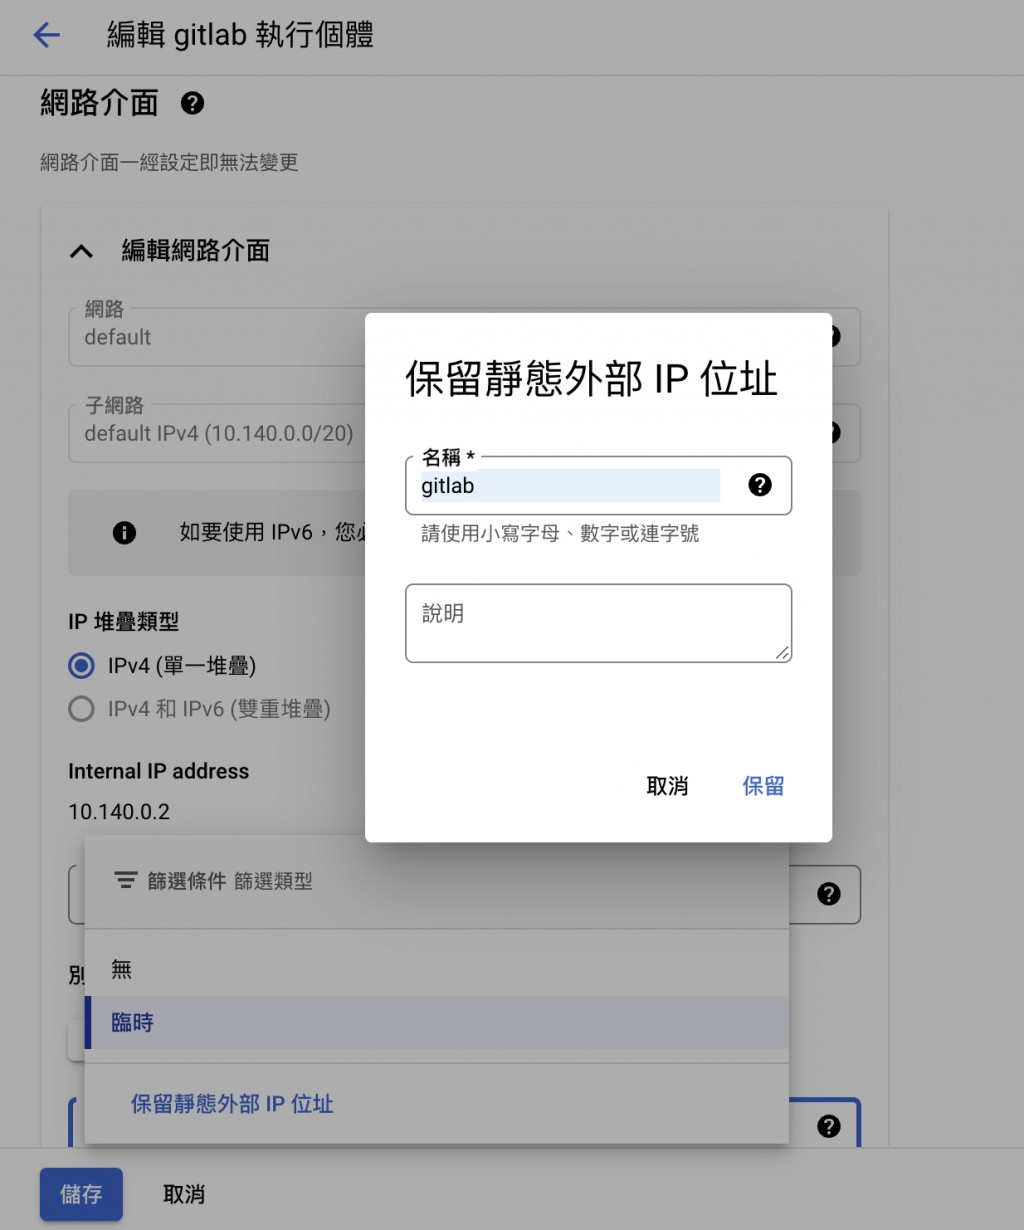The height and width of the screenshot is (1230, 1024).
Task: Collapse the 編輯網路介面 section
Action: tap(81, 251)
